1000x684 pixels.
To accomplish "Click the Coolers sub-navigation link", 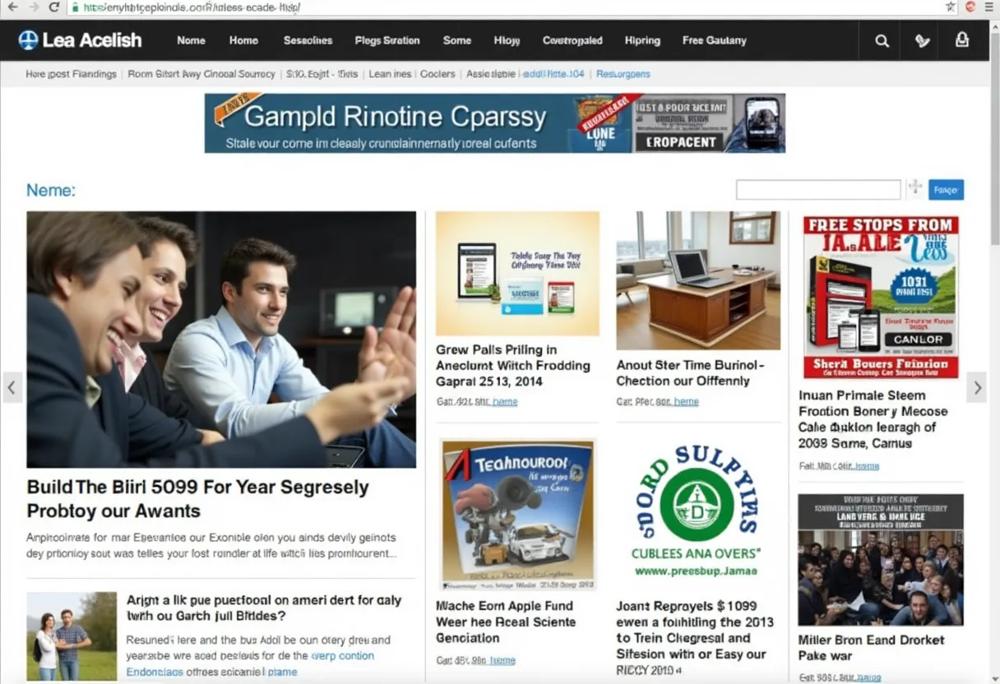I will click(x=438, y=74).
